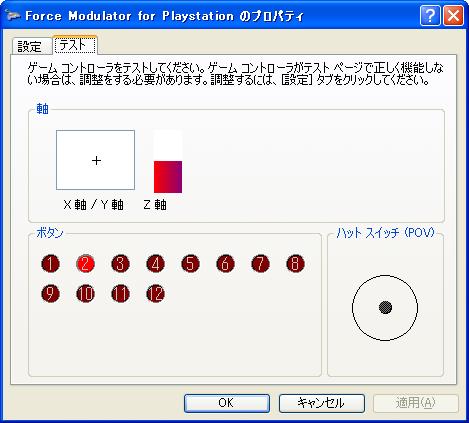Switch to the 設定 tab

point(30,46)
